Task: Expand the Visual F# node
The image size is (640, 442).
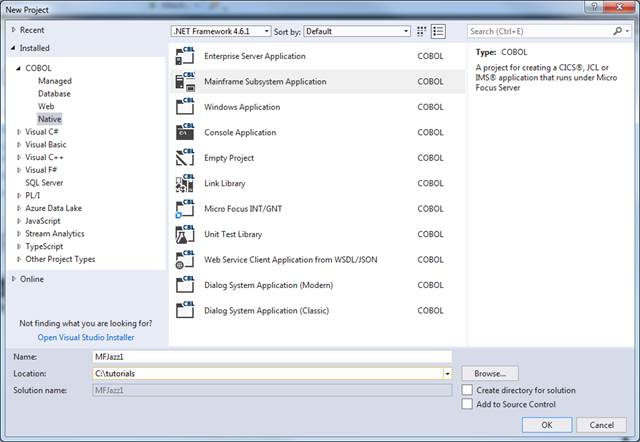Action: click(x=19, y=170)
